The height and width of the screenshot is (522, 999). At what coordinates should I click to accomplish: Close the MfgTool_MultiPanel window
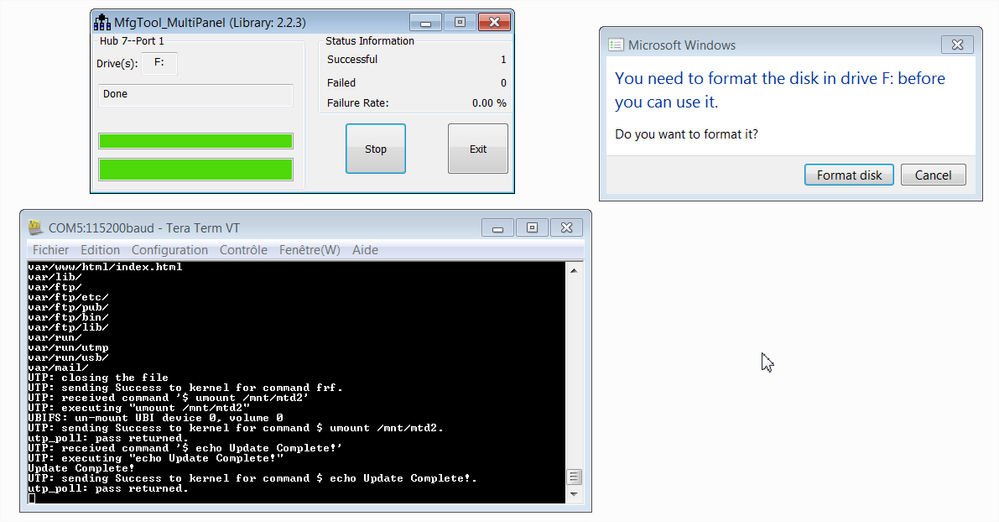(x=494, y=22)
